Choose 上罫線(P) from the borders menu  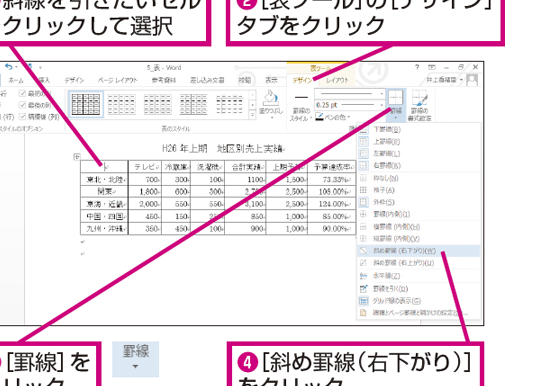pos(419,141)
